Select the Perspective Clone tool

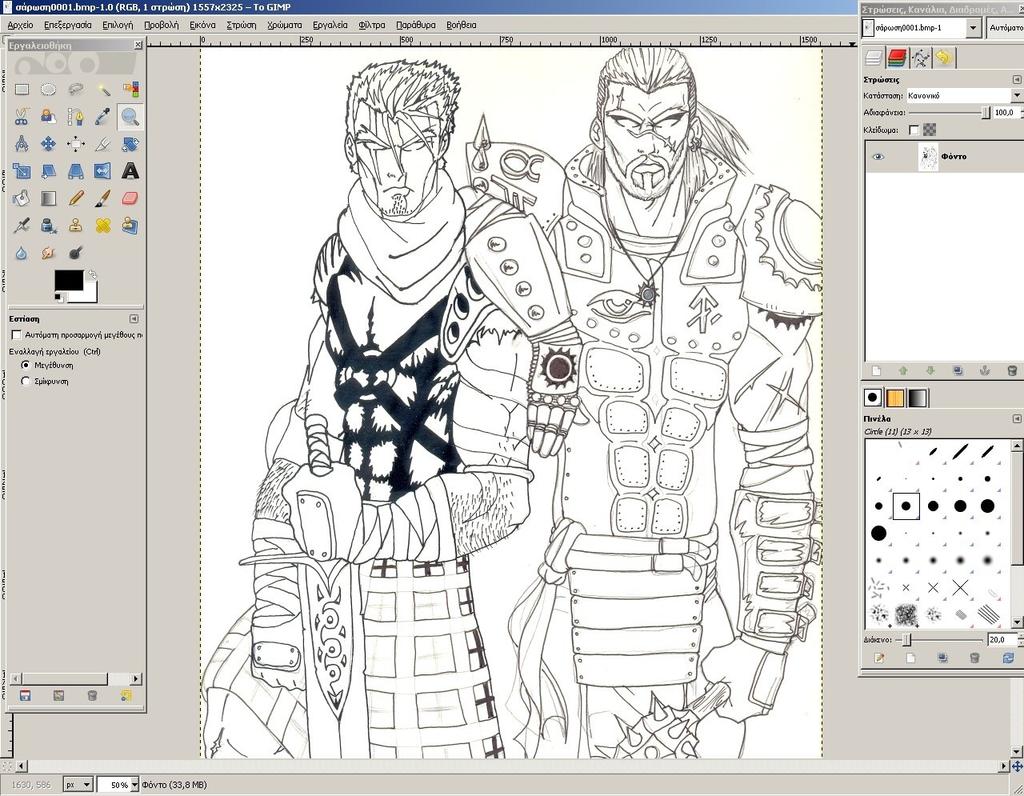[x=131, y=225]
